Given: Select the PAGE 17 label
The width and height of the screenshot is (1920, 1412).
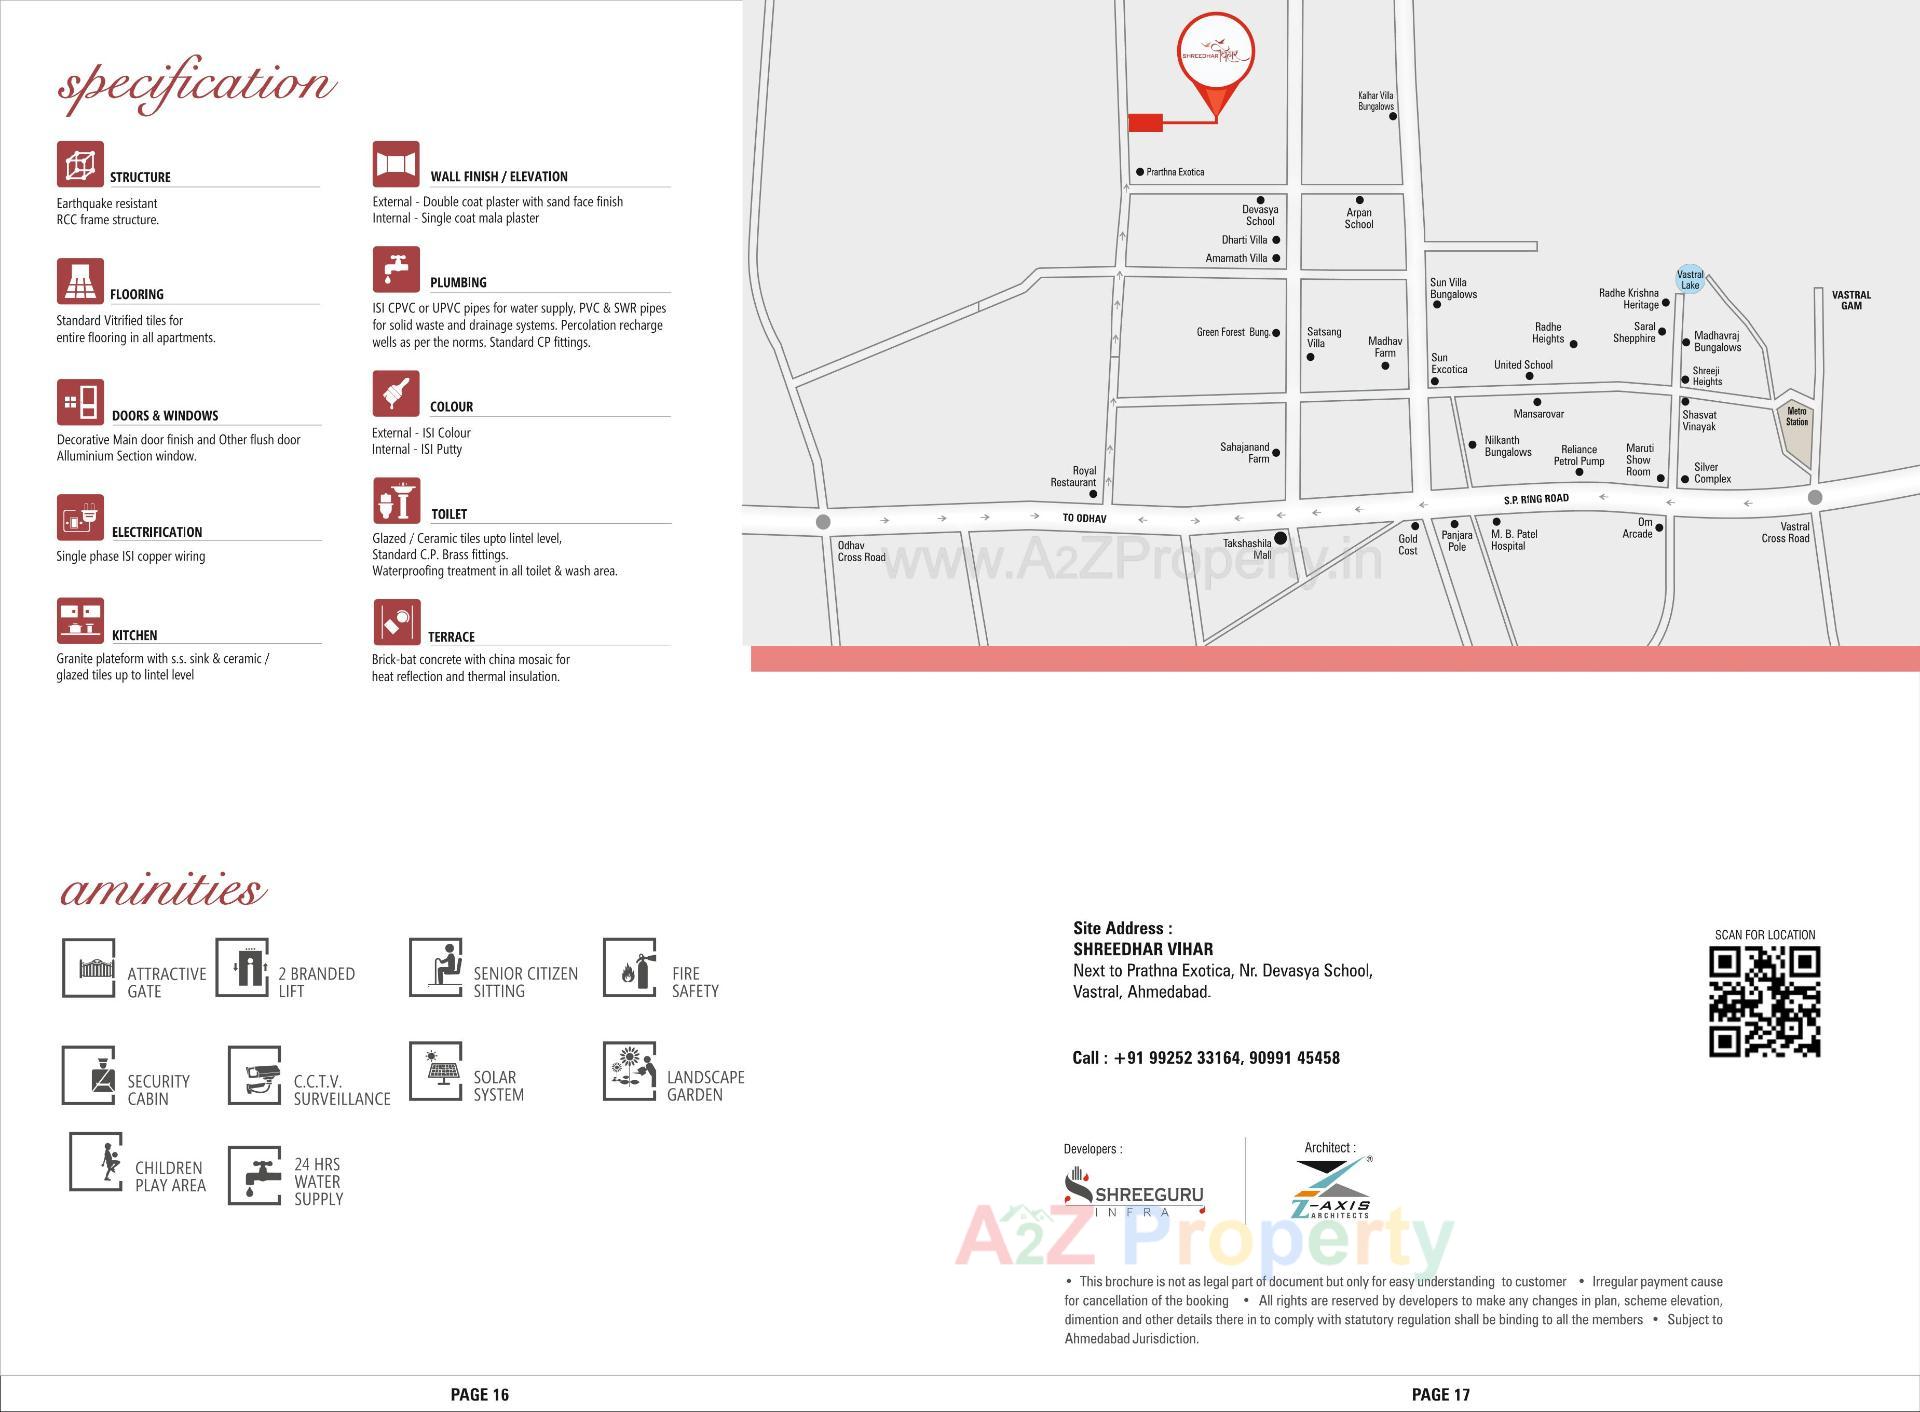Looking at the screenshot, I should [1439, 1393].
